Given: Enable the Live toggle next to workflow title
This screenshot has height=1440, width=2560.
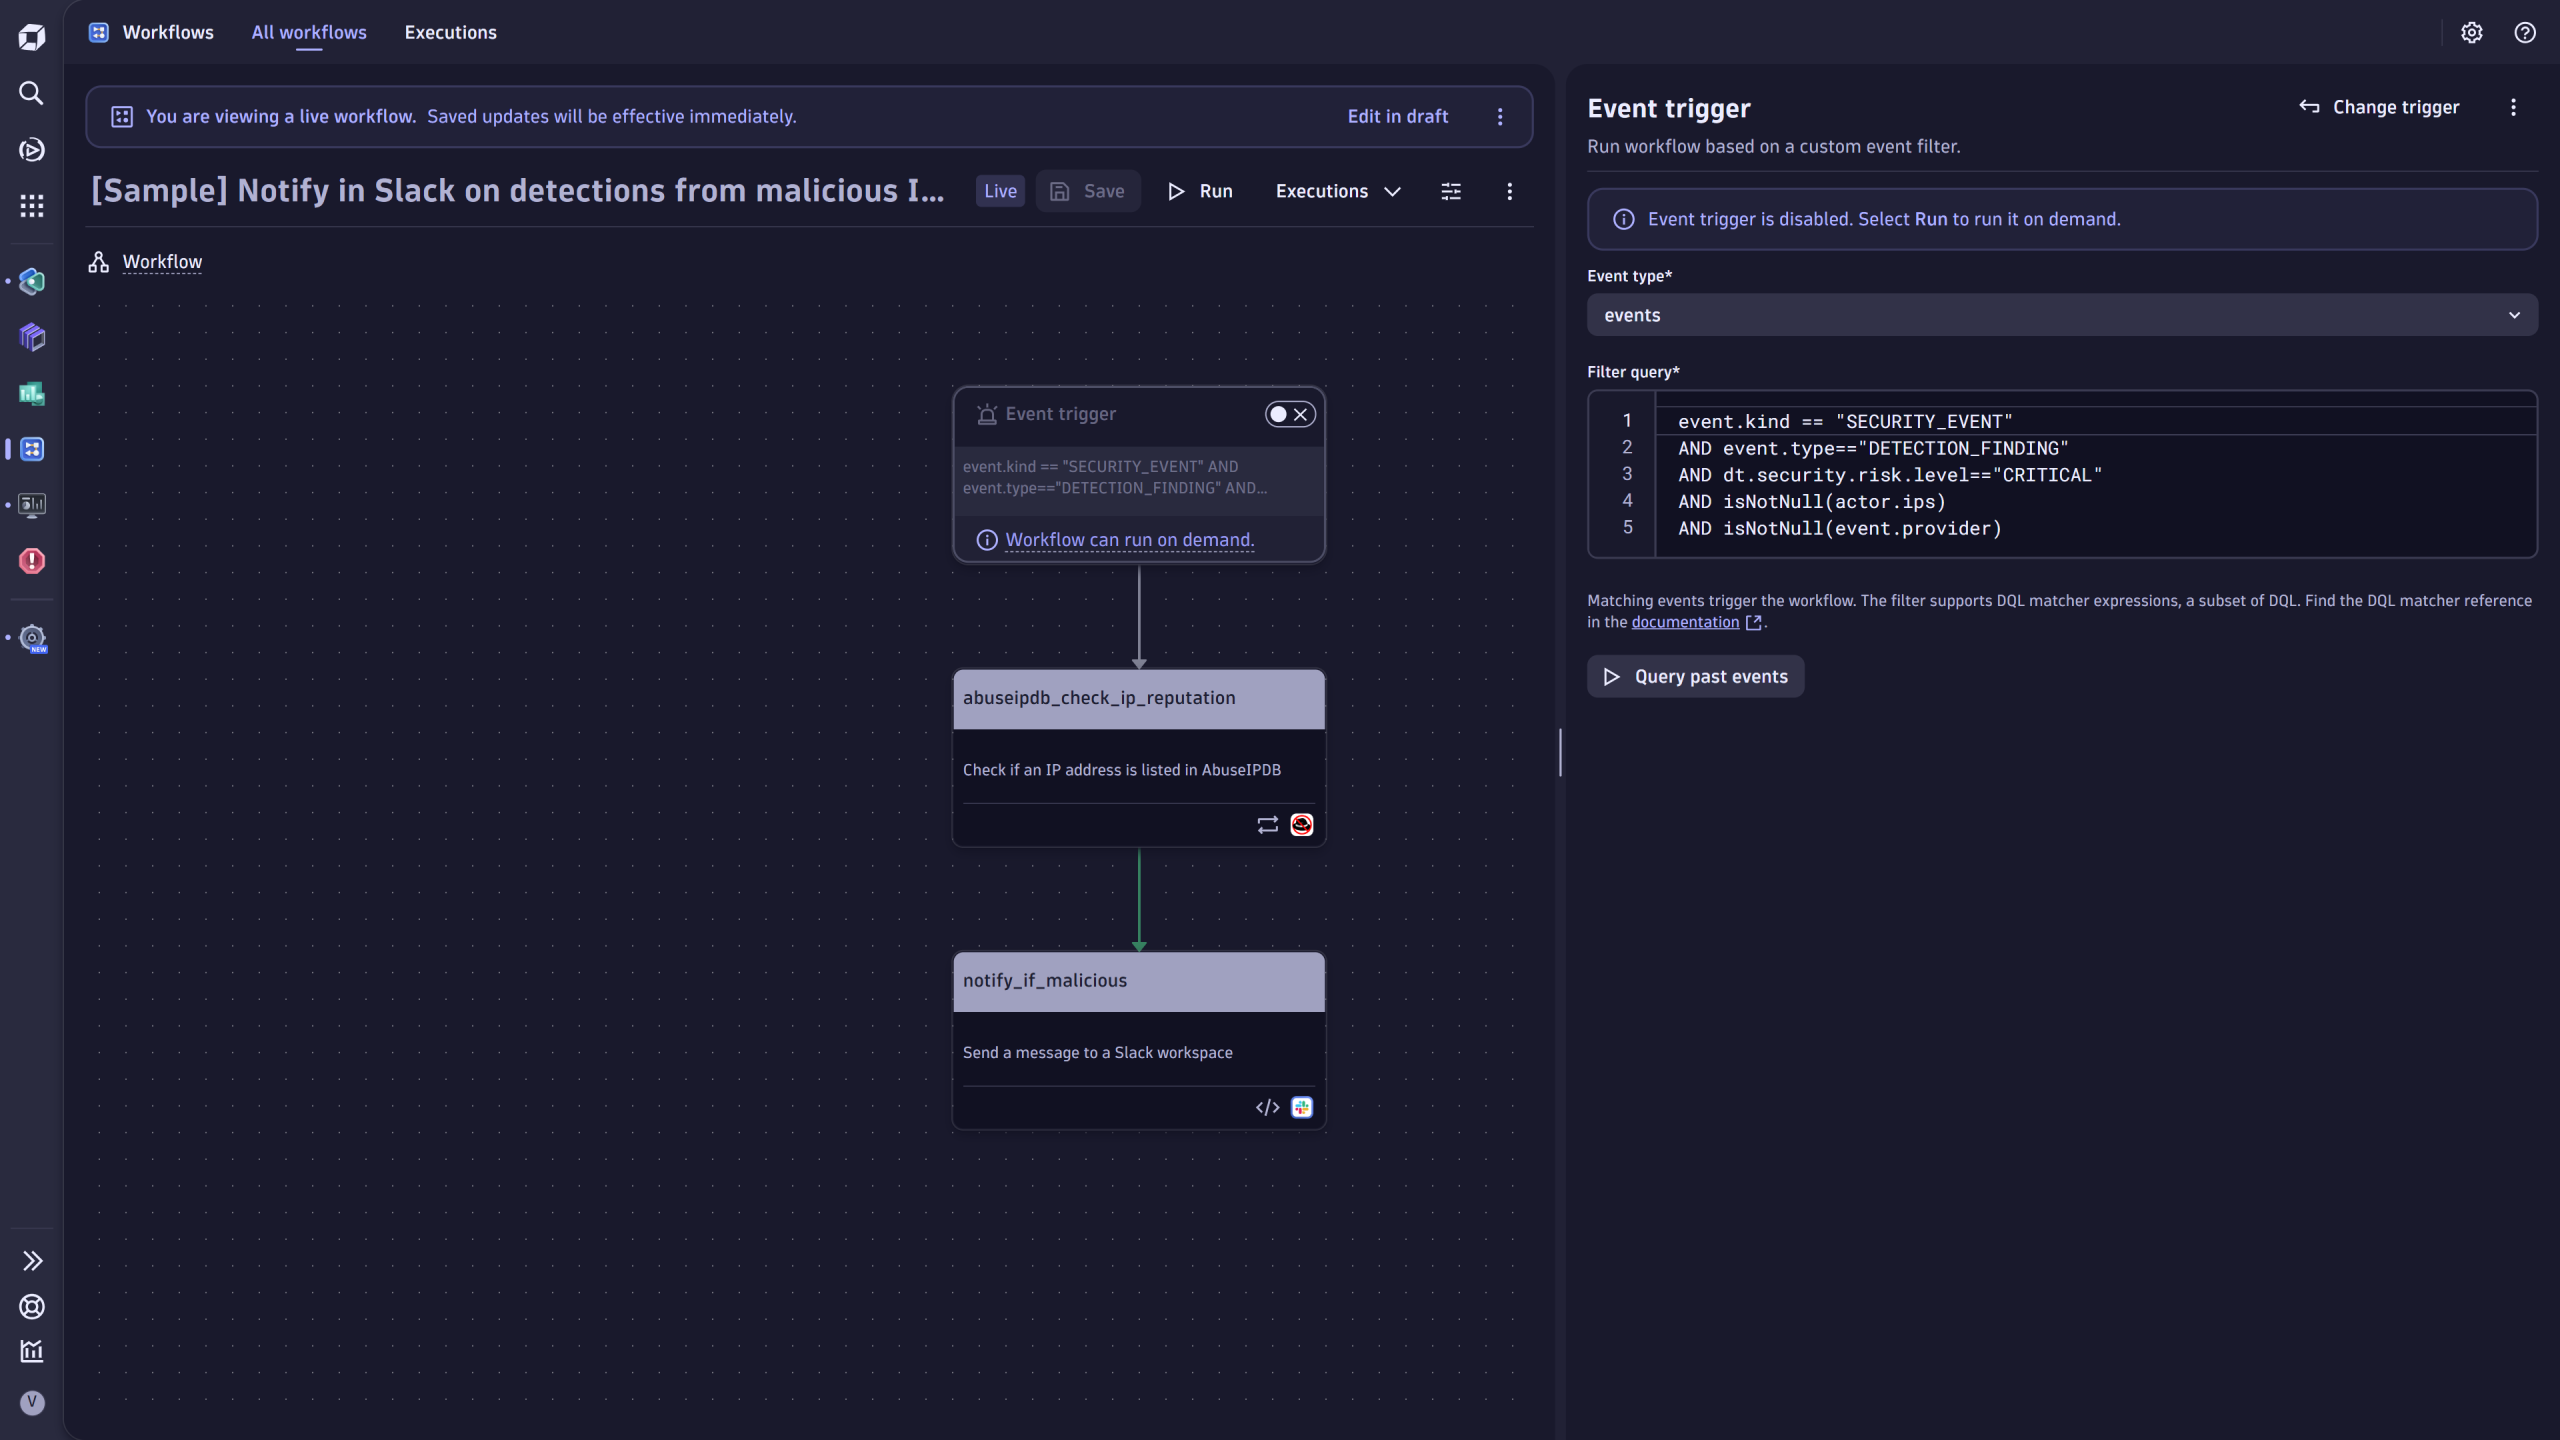Looking at the screenshot, I should coord(999,190).
